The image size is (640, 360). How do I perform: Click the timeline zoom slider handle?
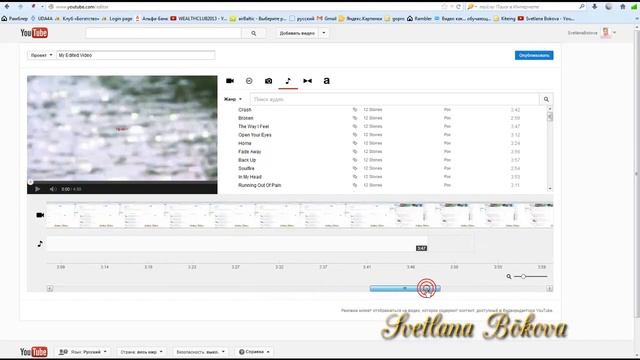pyautogui.click(x=523, y=277)
